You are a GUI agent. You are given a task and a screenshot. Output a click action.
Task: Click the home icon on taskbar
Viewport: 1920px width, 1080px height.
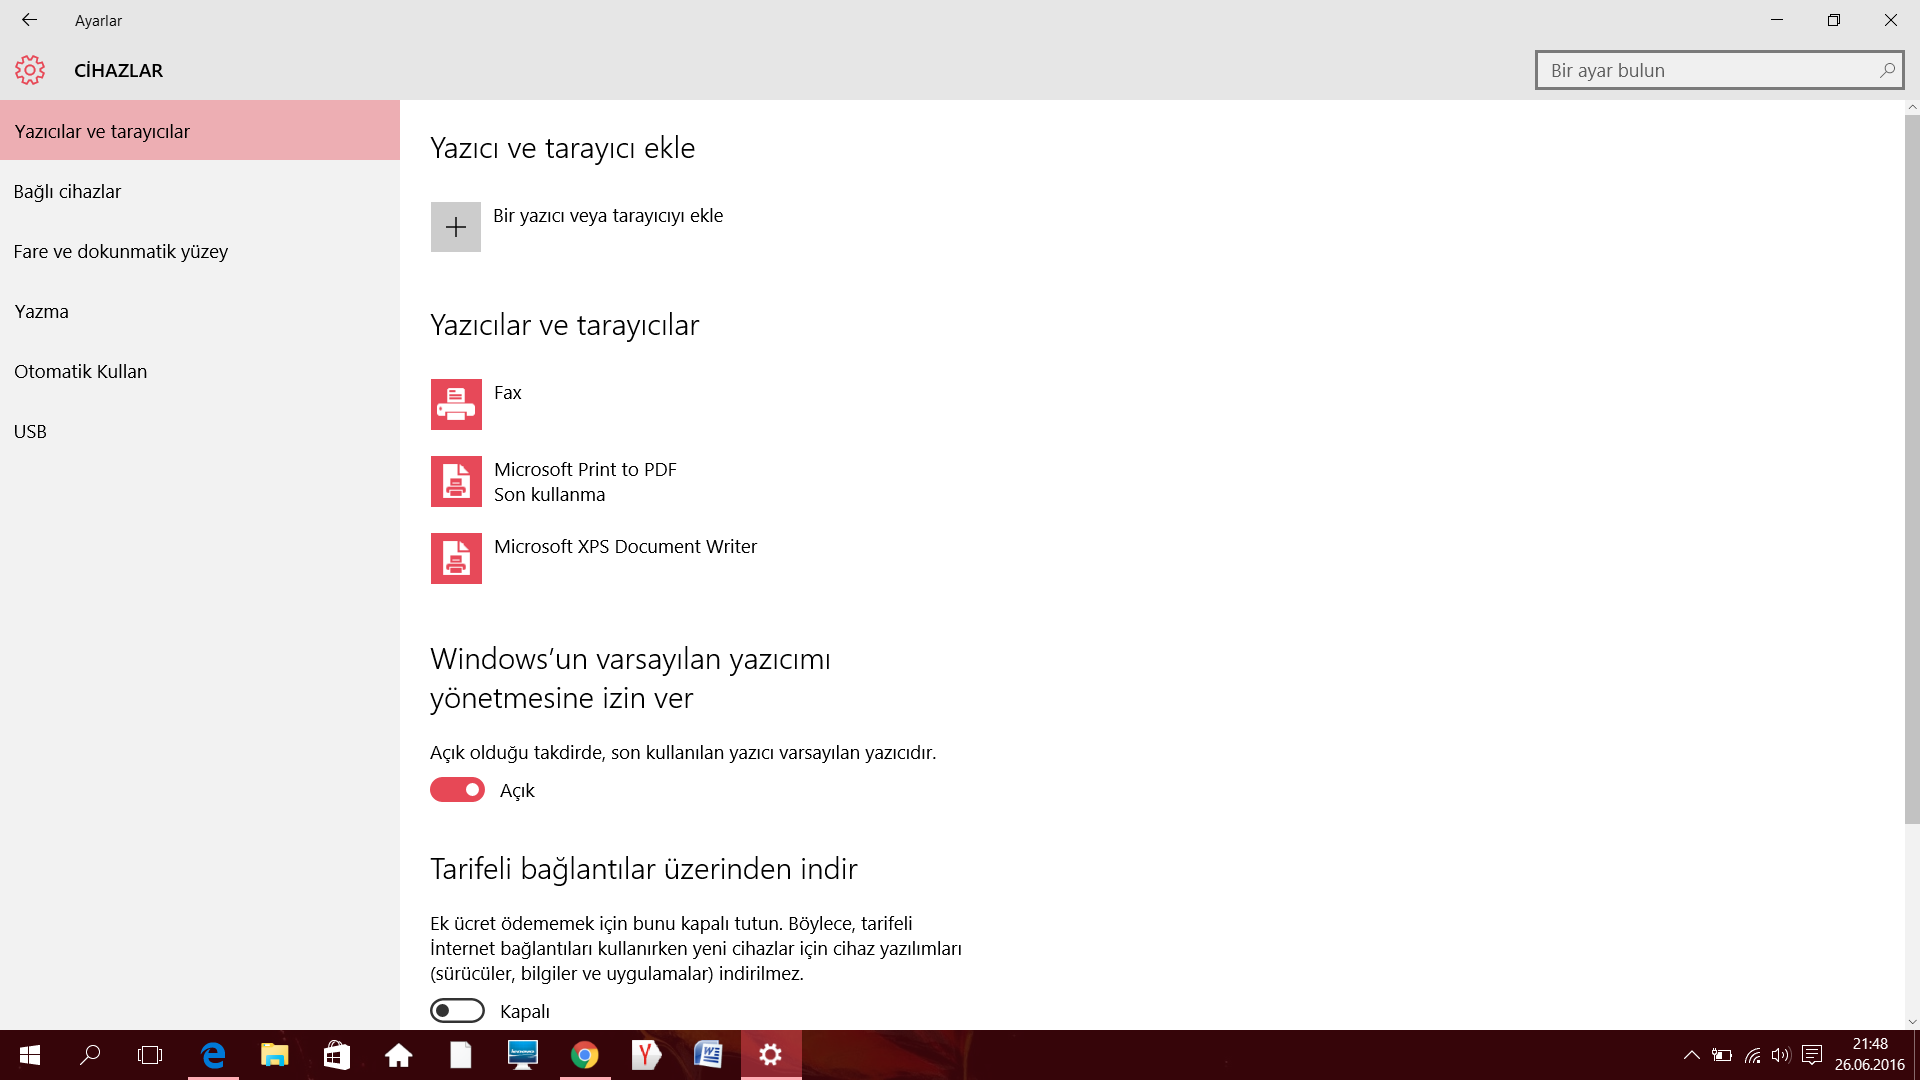tap(399, 1055)
